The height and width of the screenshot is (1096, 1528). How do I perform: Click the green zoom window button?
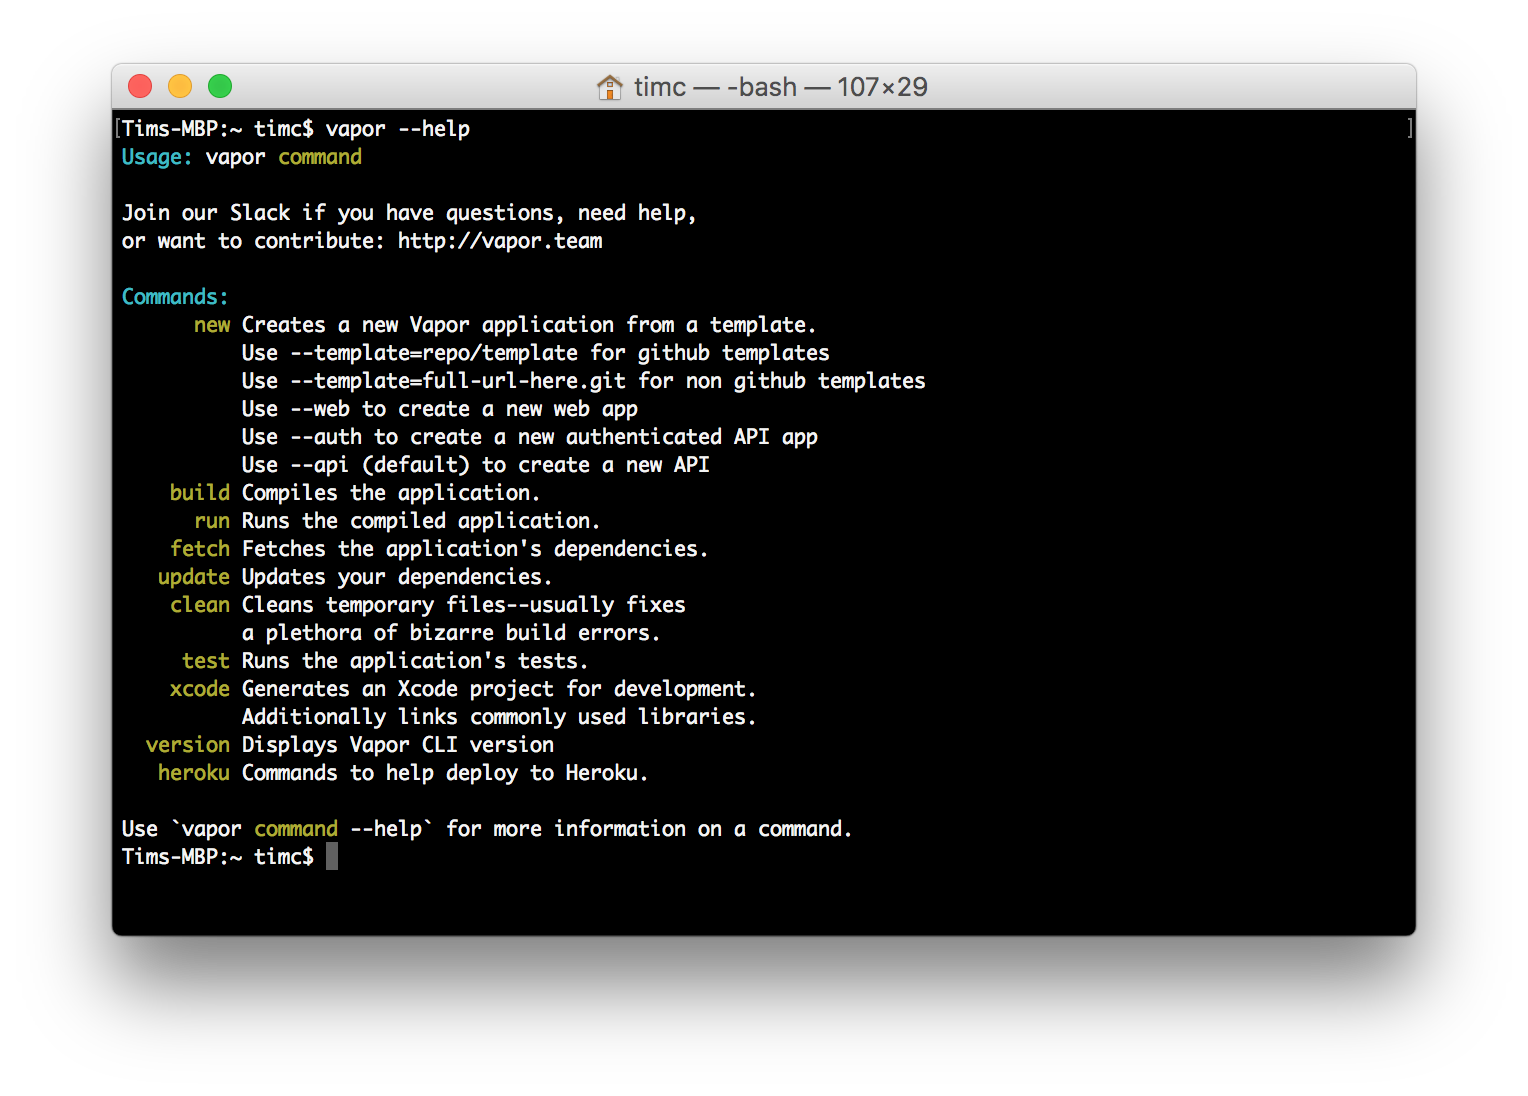220,86
